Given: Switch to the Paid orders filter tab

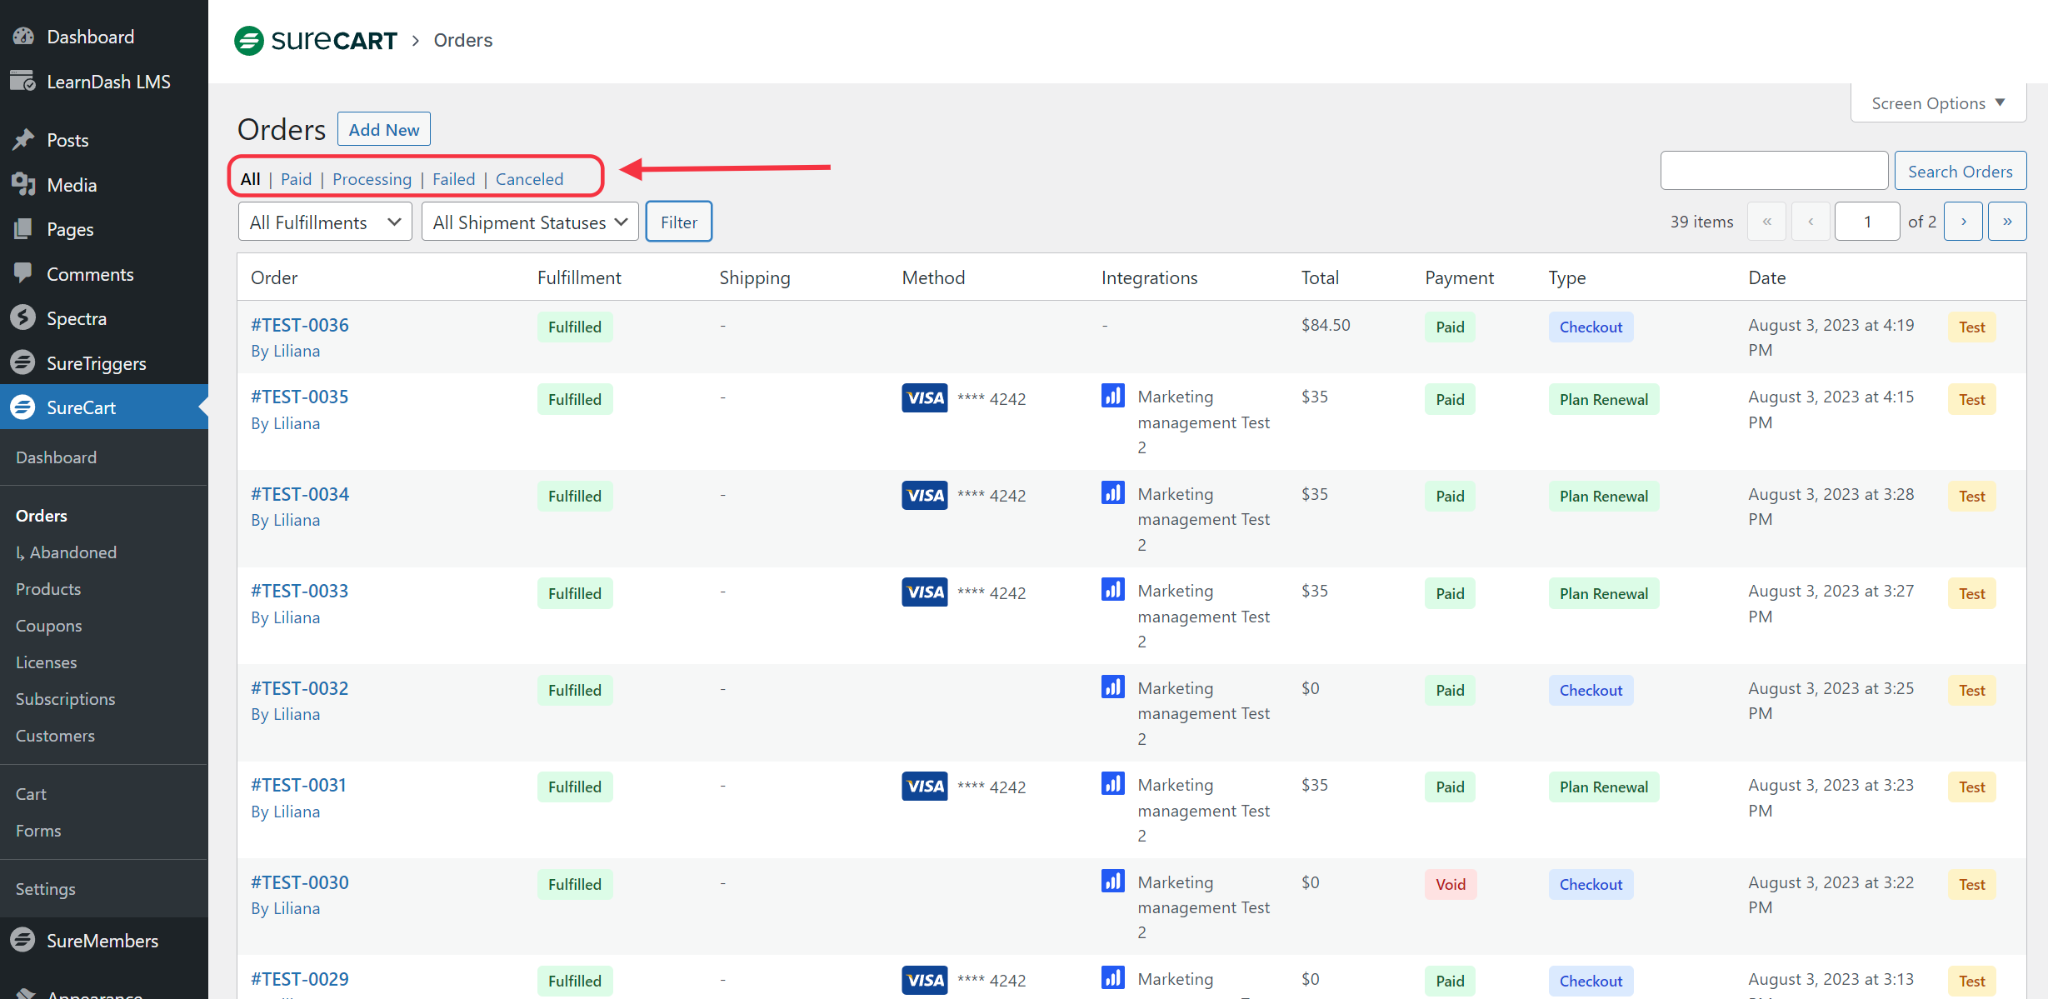Looking at the screenshot, I should click(x=296, y=179).
